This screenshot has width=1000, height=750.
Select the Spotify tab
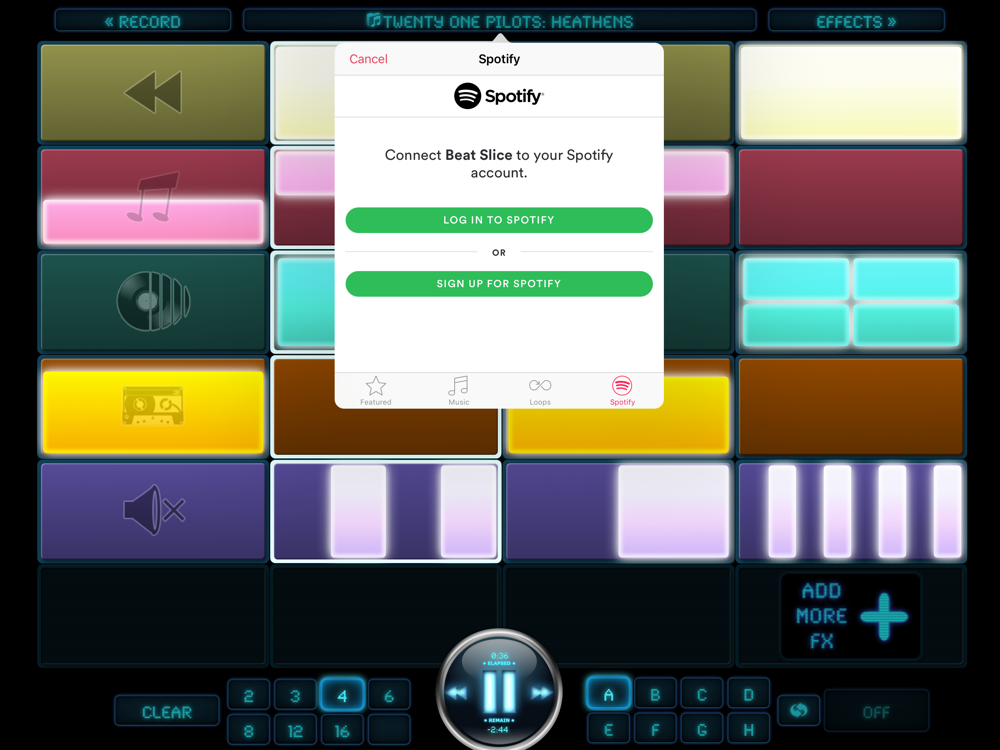point(622,390)
